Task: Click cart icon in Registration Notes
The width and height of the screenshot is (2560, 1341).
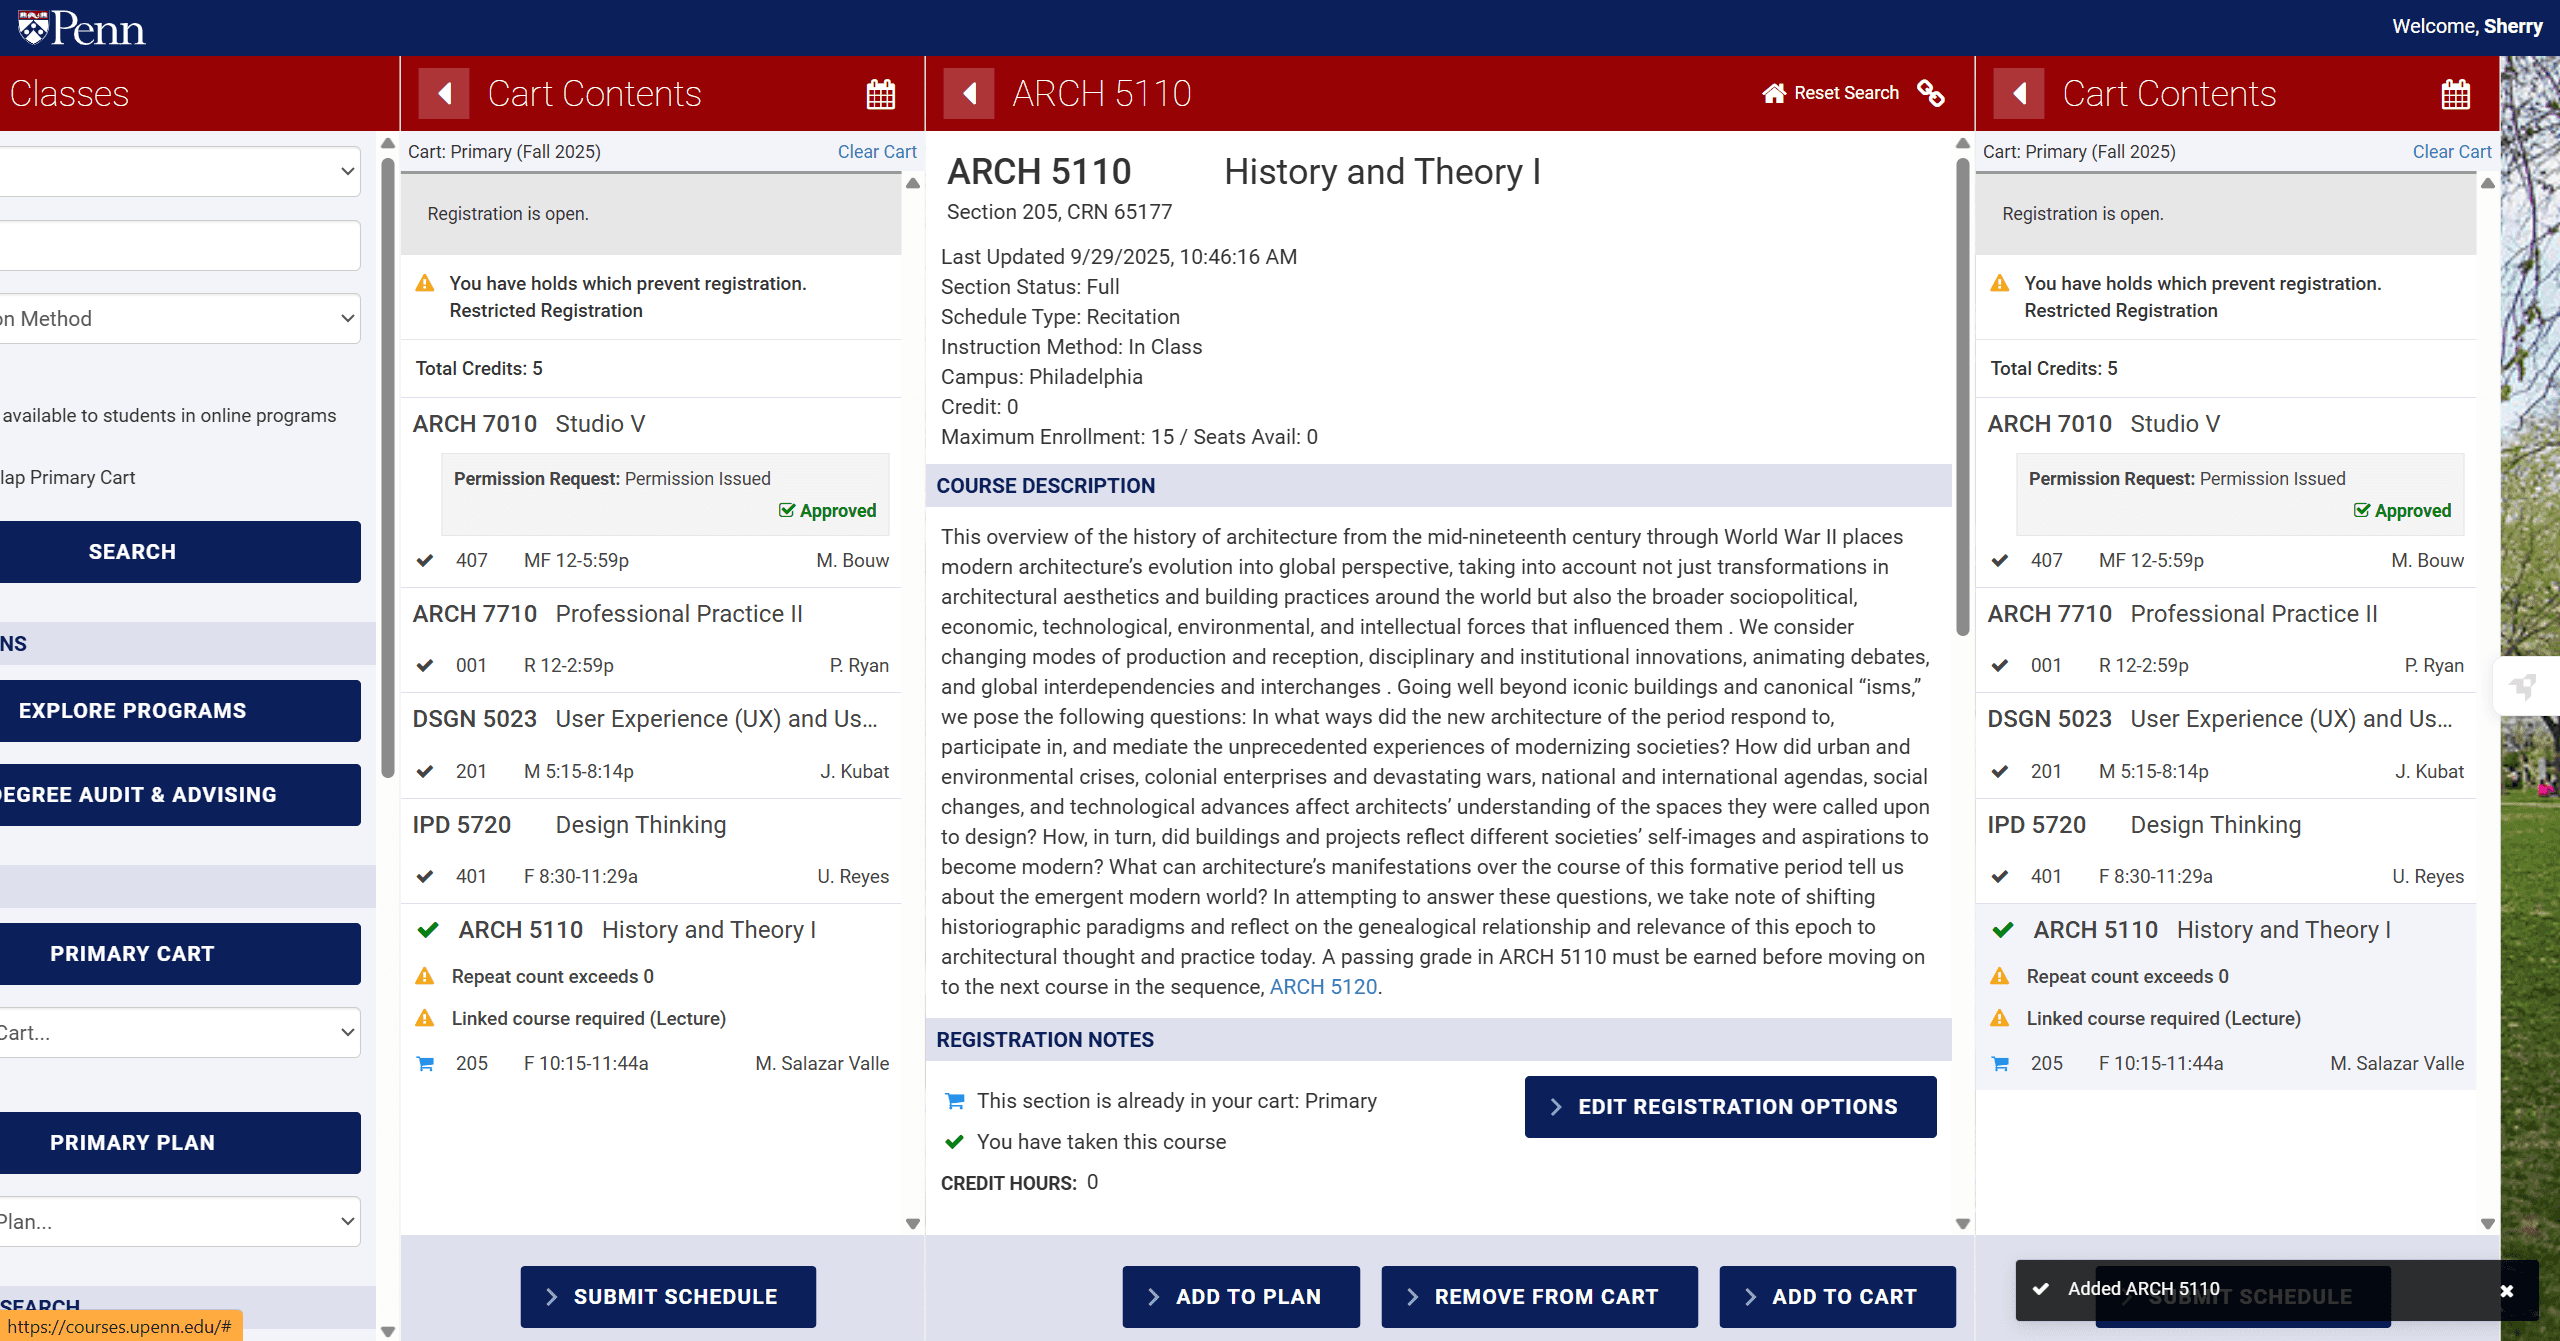Action: tap(955, 1101)
